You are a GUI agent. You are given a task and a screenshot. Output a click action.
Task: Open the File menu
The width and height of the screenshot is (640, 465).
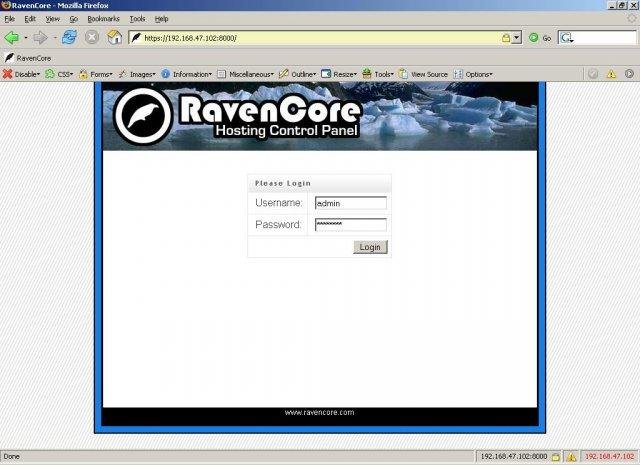point(9,19)
